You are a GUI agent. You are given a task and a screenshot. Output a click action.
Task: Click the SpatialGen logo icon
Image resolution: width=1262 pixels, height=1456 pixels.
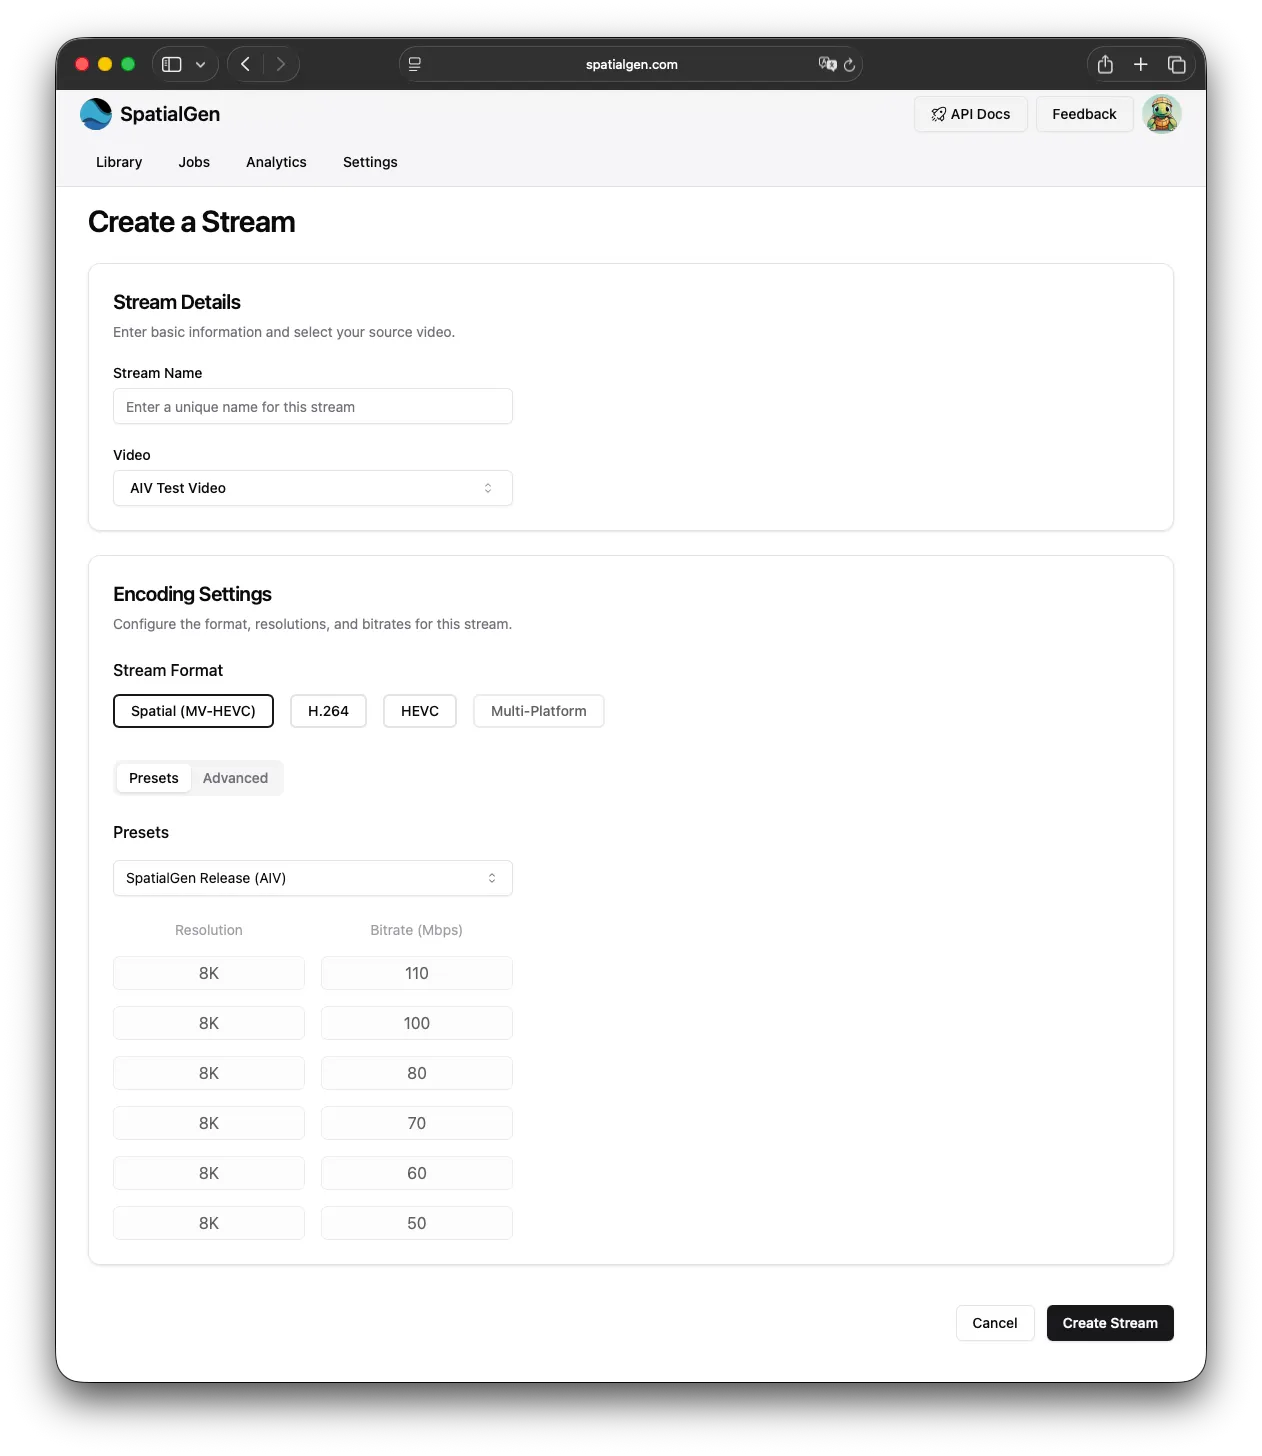point(96,114)
